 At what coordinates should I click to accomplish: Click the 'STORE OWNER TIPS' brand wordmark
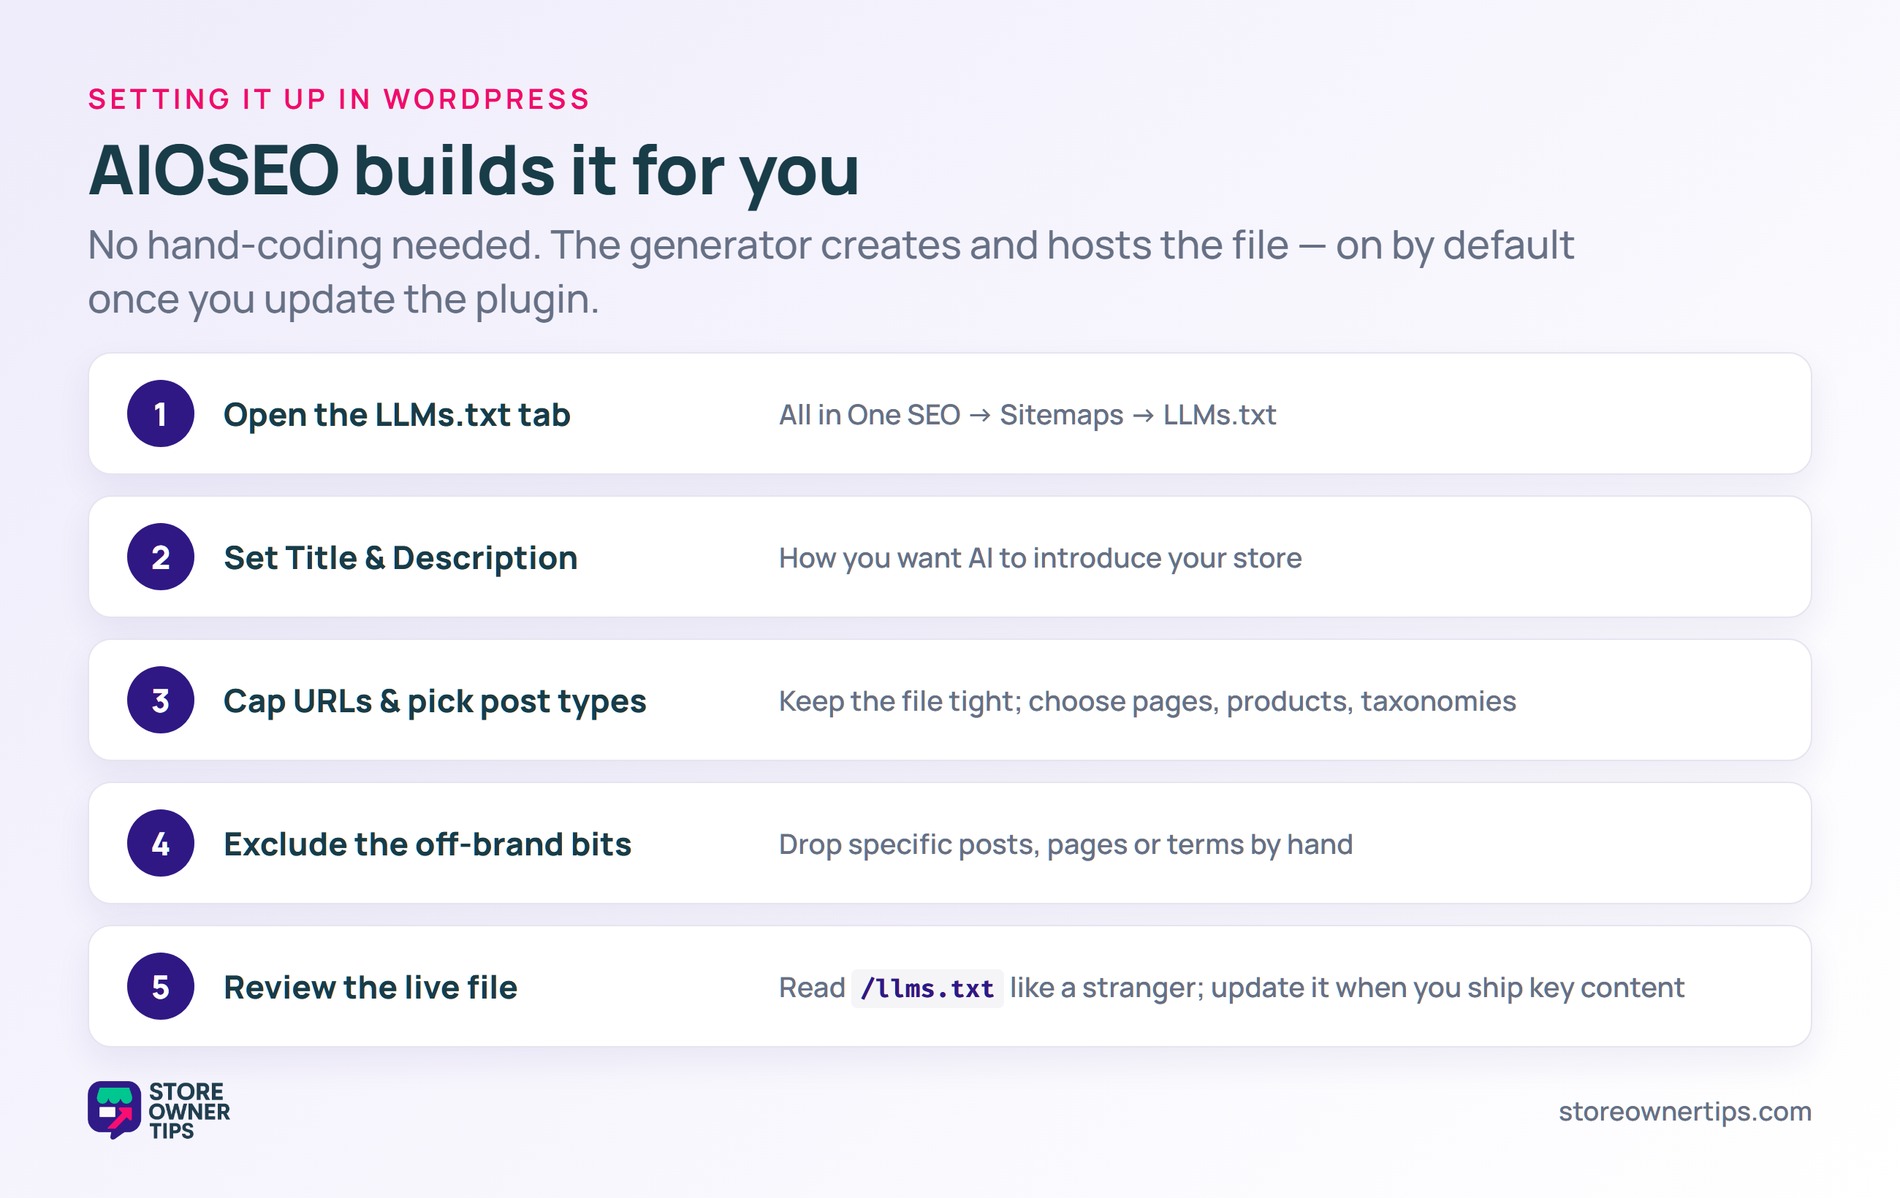pyautogui.click(x=189, y=1111)
